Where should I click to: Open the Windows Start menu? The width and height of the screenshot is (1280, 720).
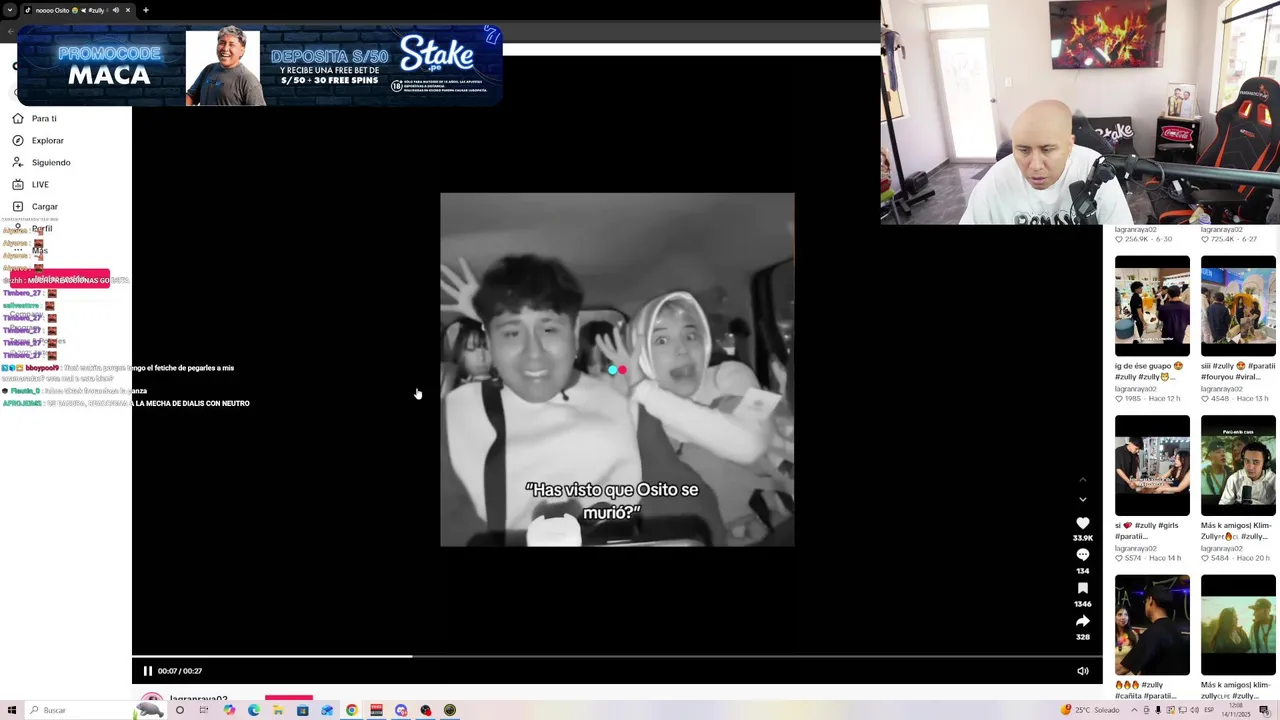click(x=12, y=710)
